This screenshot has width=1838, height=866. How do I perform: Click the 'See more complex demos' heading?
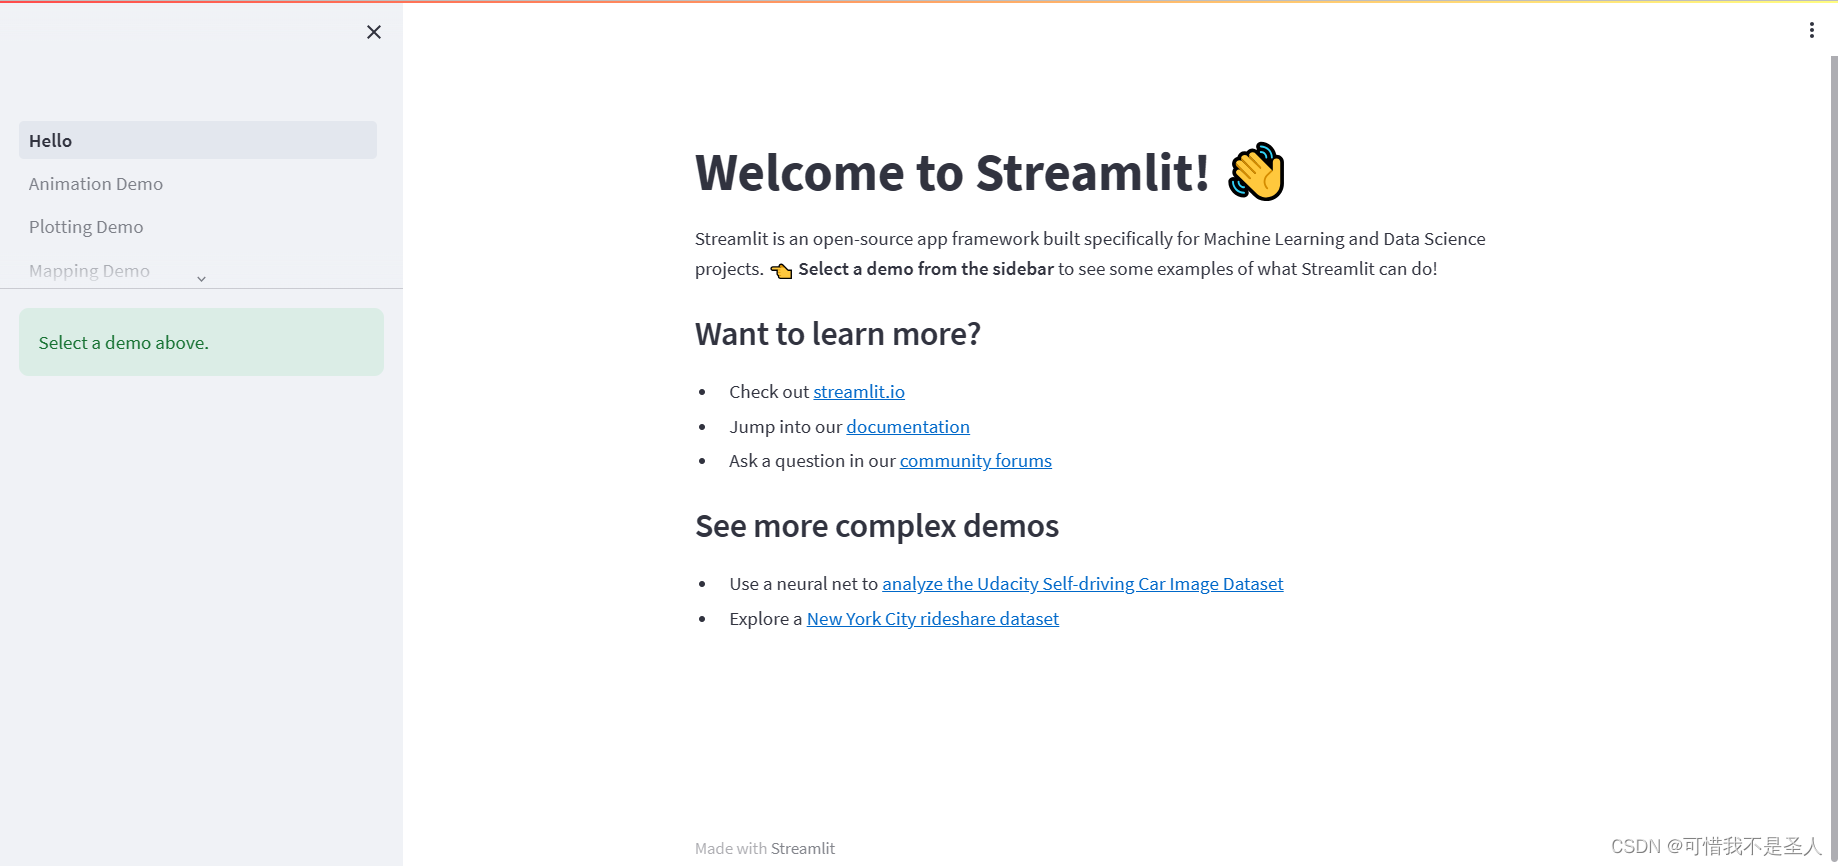click(877, 526)
